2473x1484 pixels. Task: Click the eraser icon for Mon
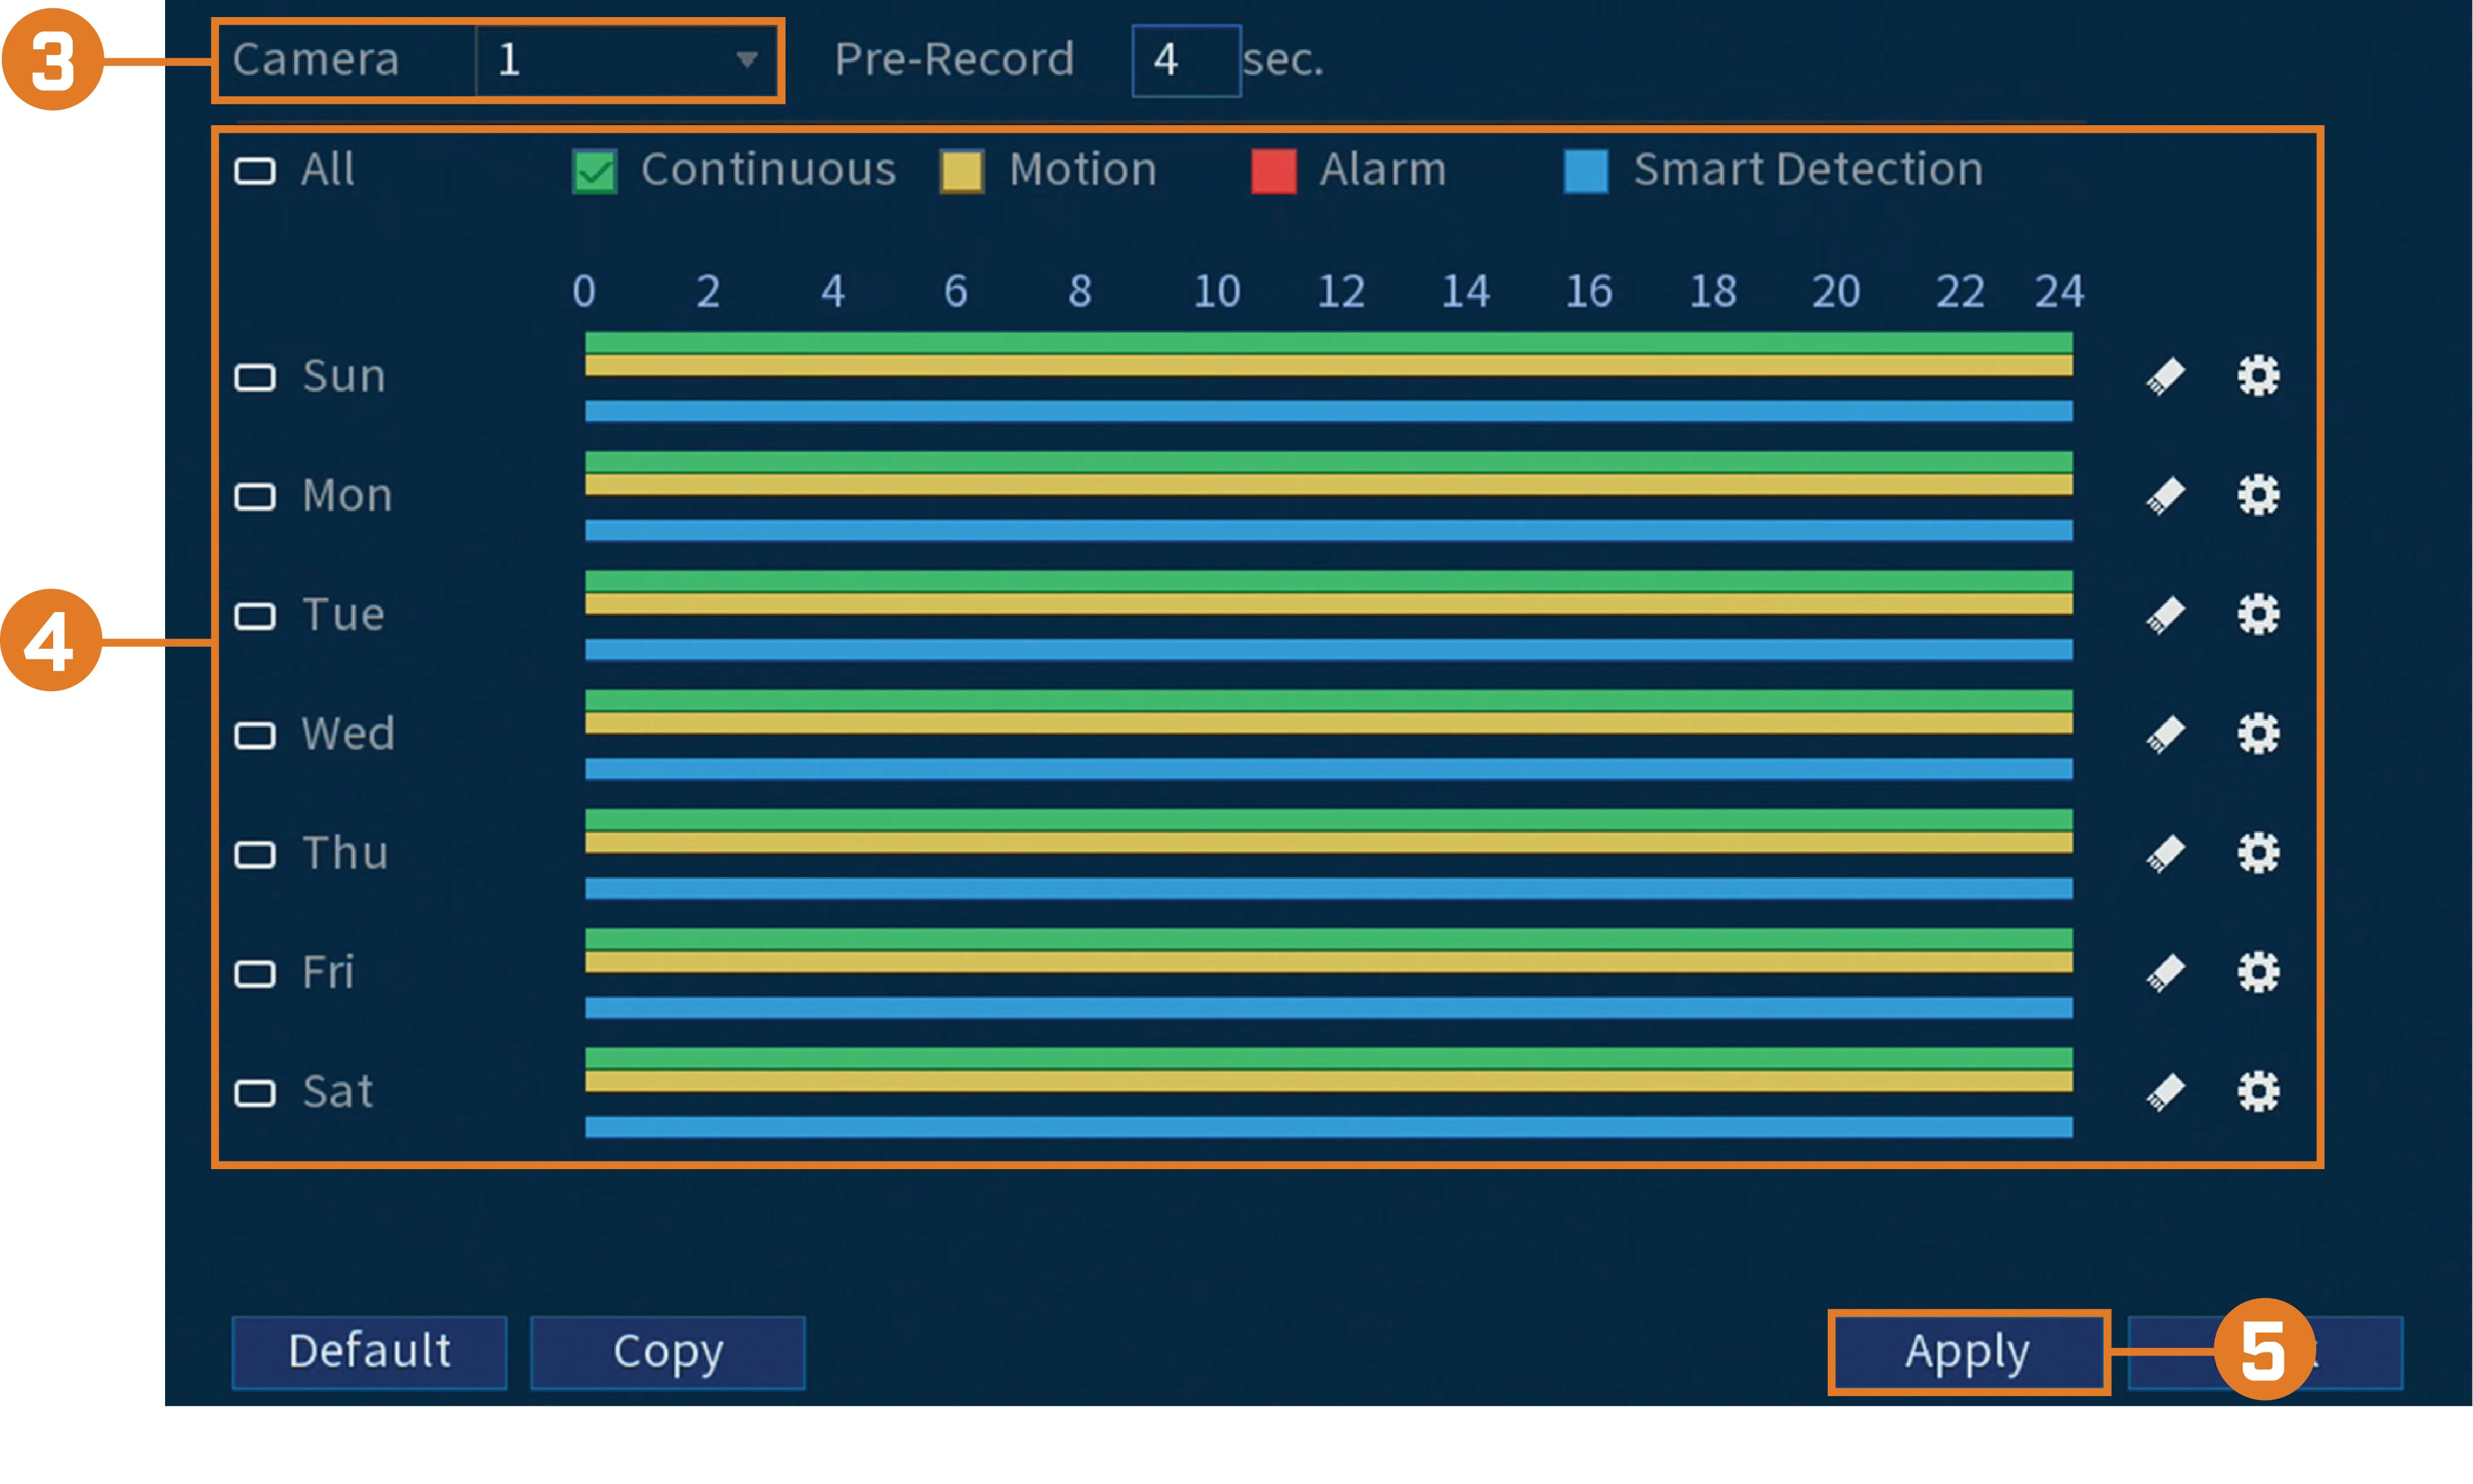point(2165,496)
